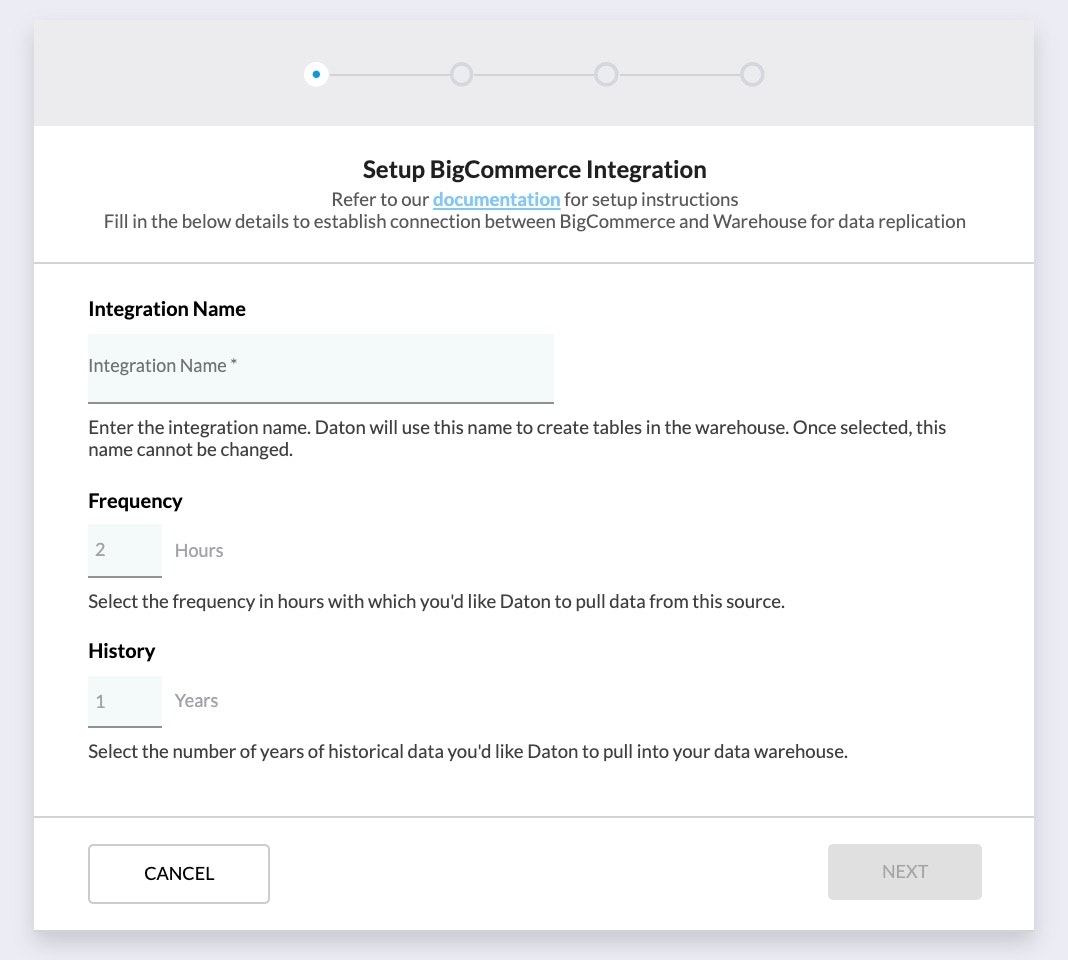The height and width of the screenshot is (960, 1068).
Task: Click the Frequency section label
Action: pyautogui.click(x=135, y=501)
